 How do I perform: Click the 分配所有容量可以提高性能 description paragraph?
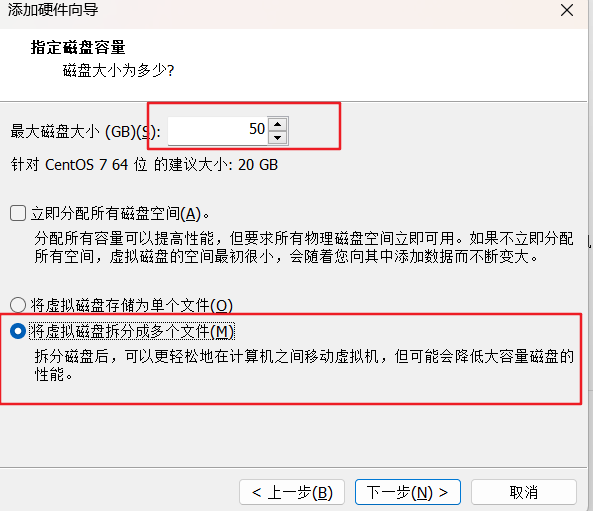pyautogui.click(x=304, y=247)
